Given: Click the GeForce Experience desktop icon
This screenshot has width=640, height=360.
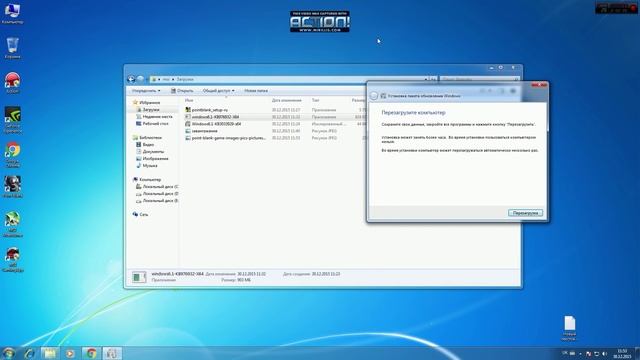Looking at the screenshot, I should tap(12, 120).
